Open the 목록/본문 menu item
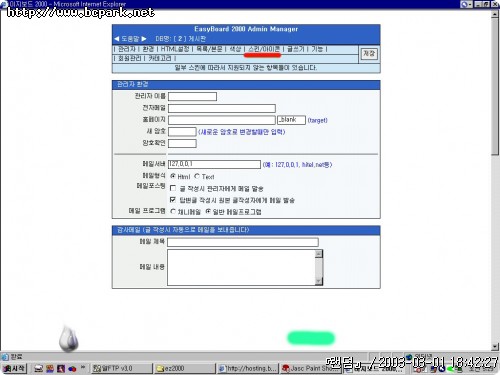 [209, 49]
